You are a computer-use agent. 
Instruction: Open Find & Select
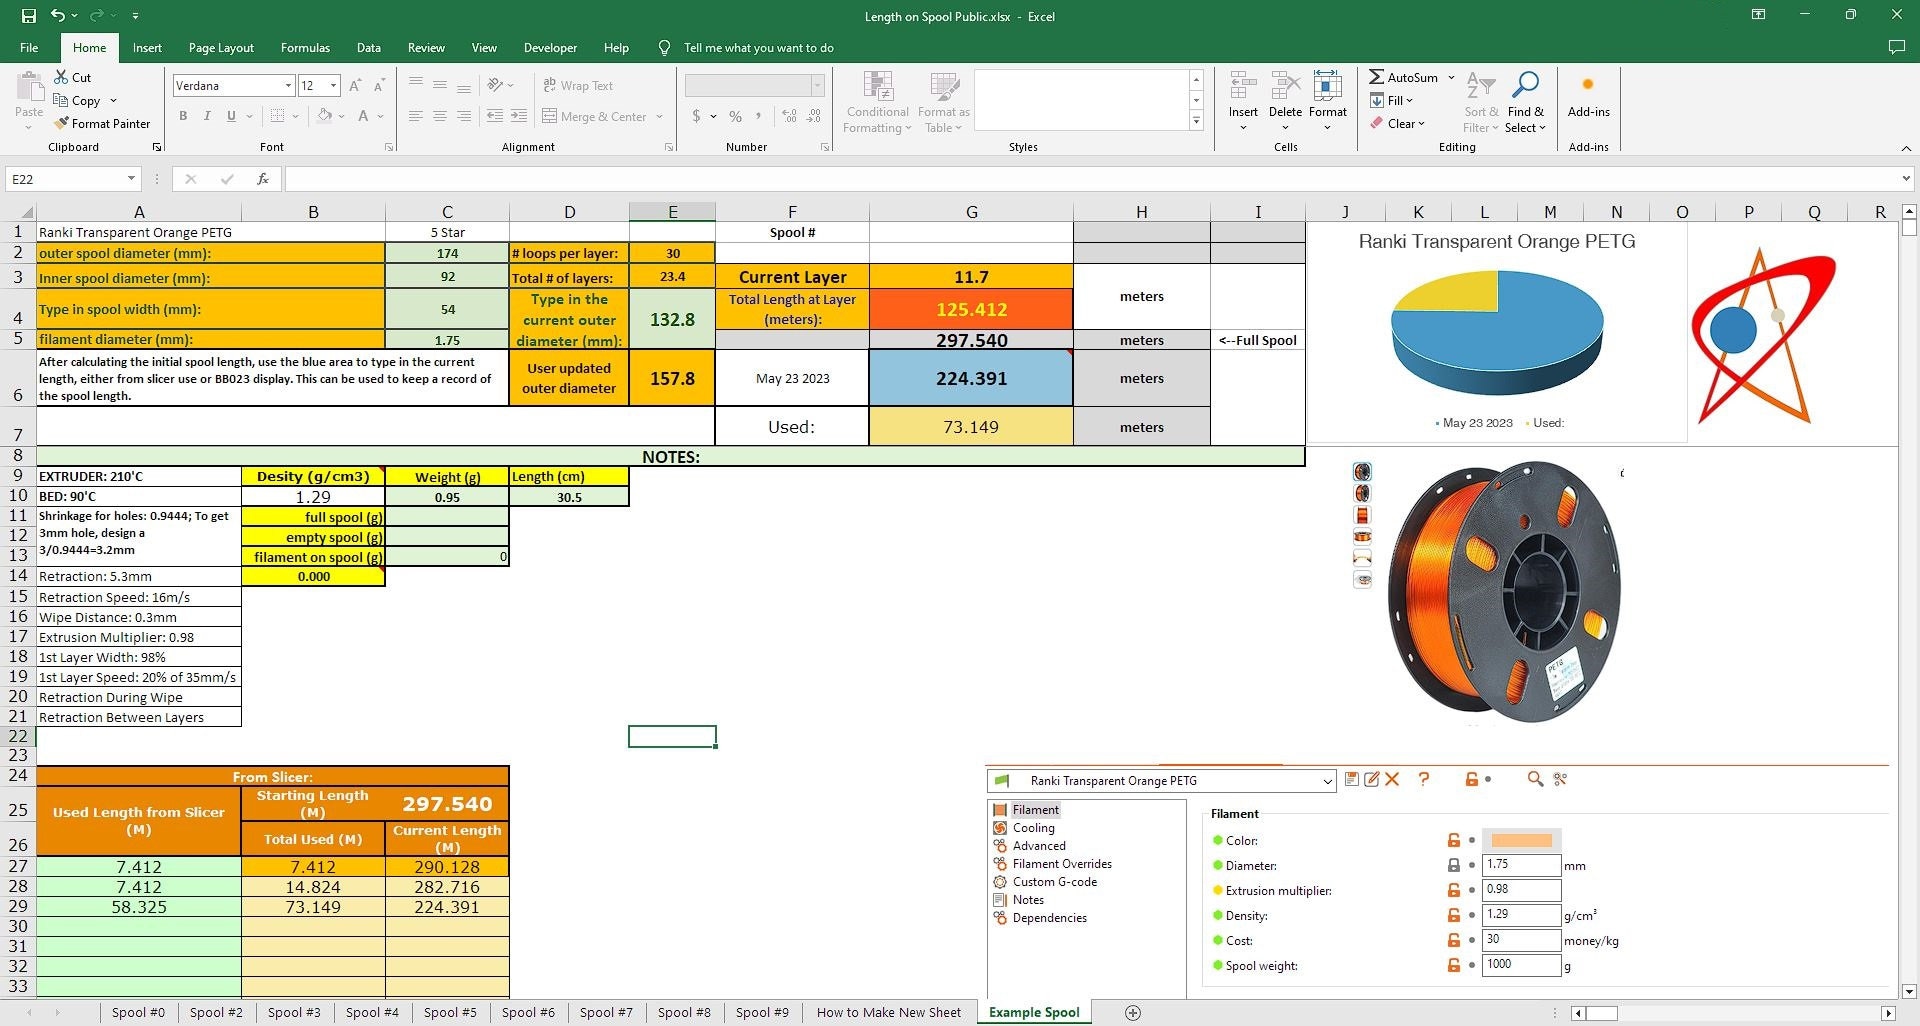tap(1526, 102)
